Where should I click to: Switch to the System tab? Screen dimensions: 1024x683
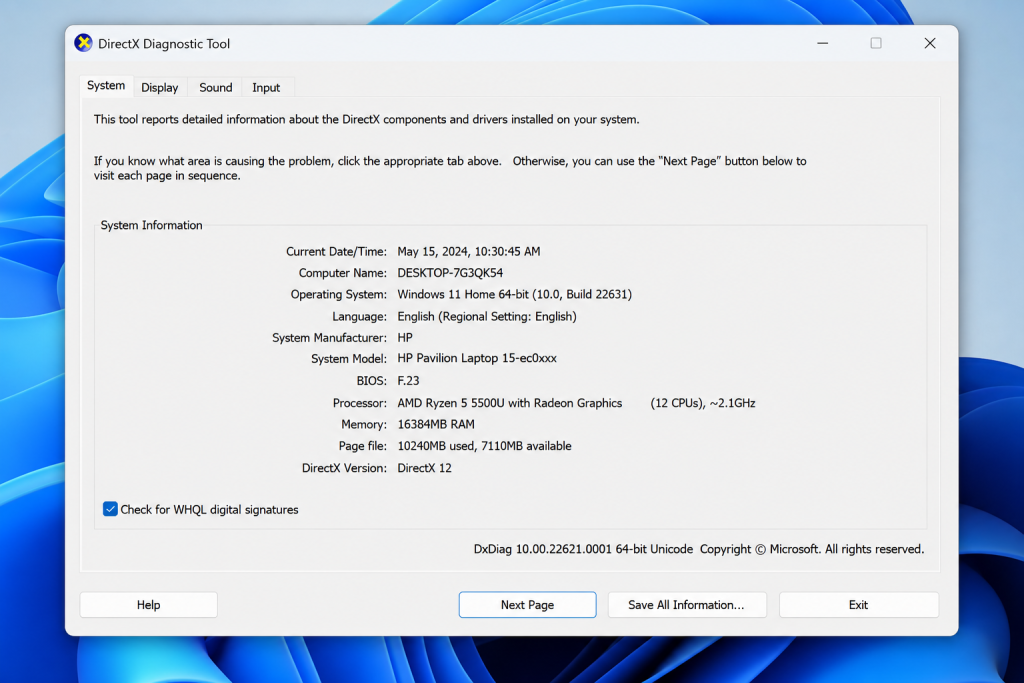click(106, 86)
